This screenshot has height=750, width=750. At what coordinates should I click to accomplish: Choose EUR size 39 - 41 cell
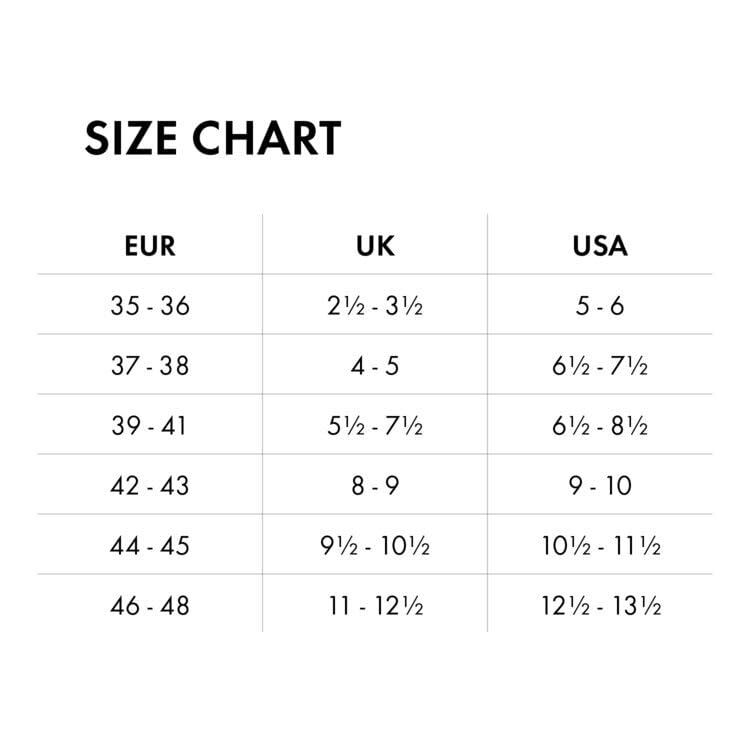[150, 426]
